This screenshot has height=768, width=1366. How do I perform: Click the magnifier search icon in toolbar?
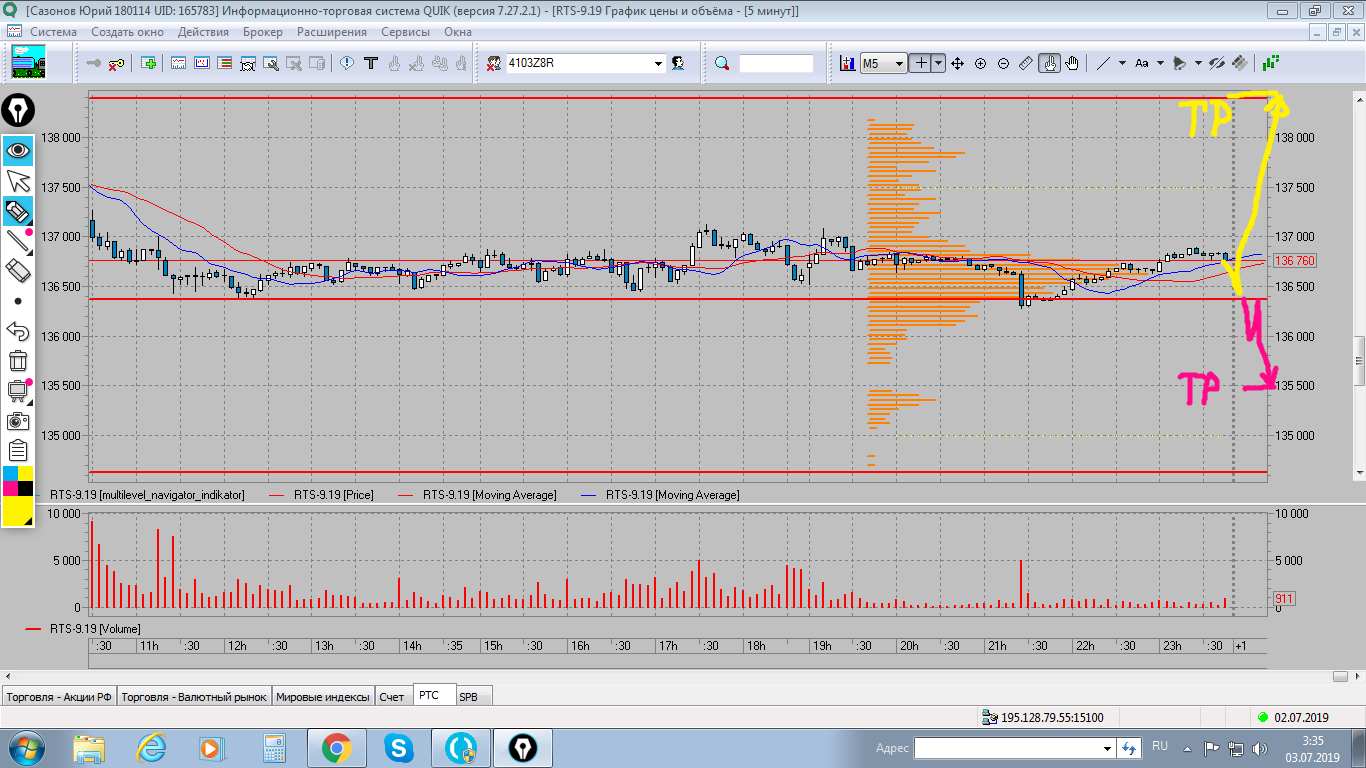point(722,63)
